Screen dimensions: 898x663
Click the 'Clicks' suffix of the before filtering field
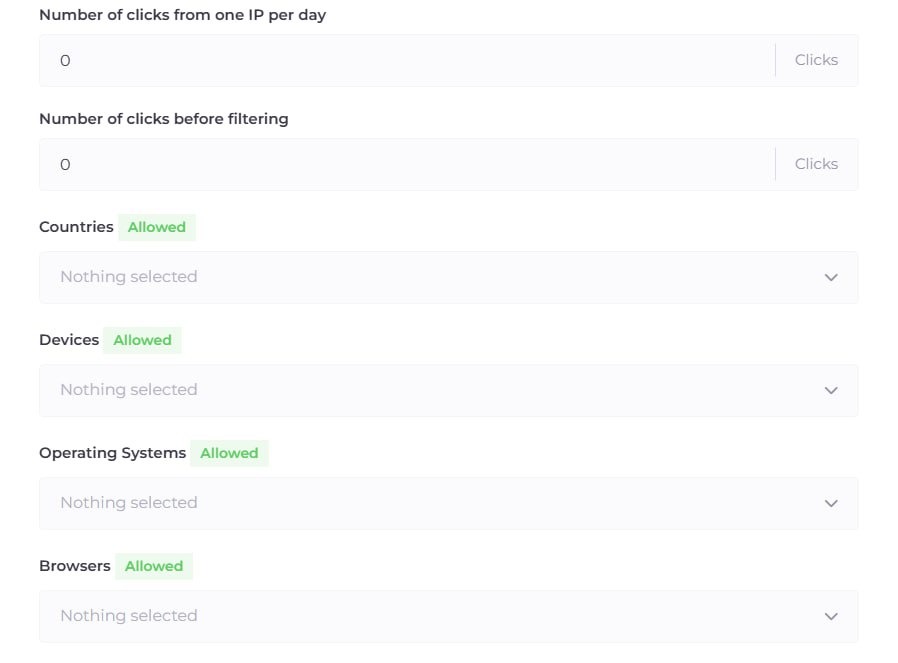[x=816, y=164]
